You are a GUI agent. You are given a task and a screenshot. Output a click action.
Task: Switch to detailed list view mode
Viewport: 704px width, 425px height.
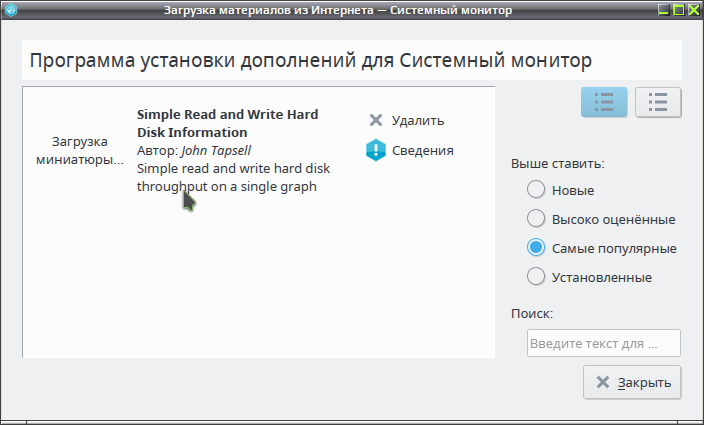coord(604,102)
